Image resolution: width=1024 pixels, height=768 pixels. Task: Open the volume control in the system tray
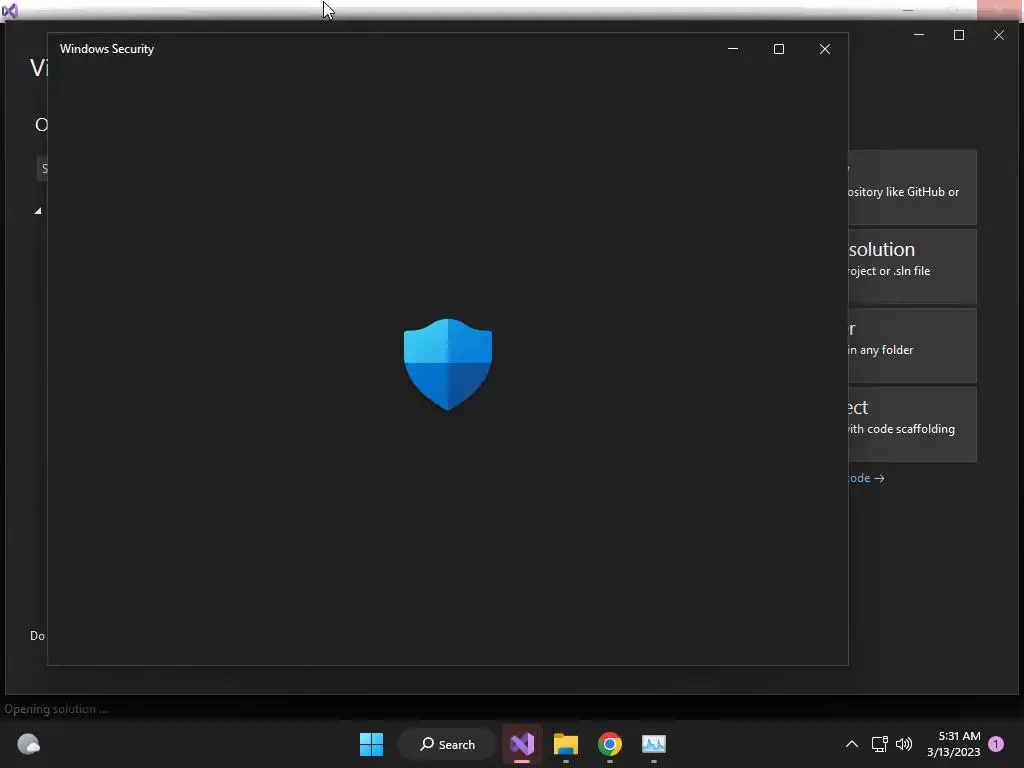coord(904,744)
